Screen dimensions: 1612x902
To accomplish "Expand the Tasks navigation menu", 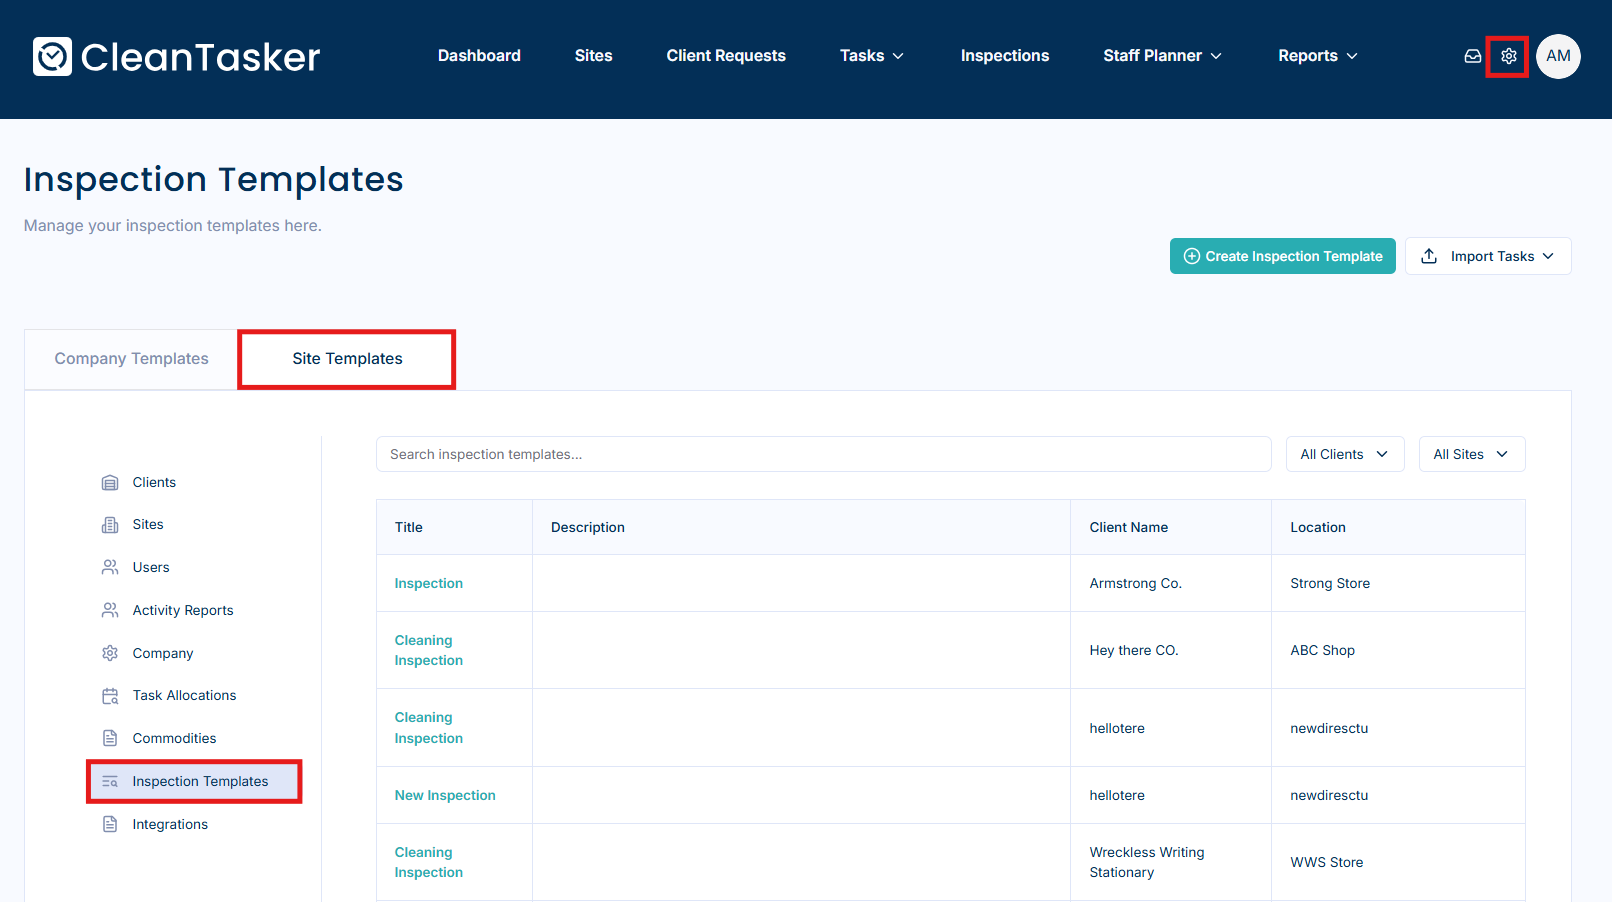I will pyautogui.click(x=871, y=56).
